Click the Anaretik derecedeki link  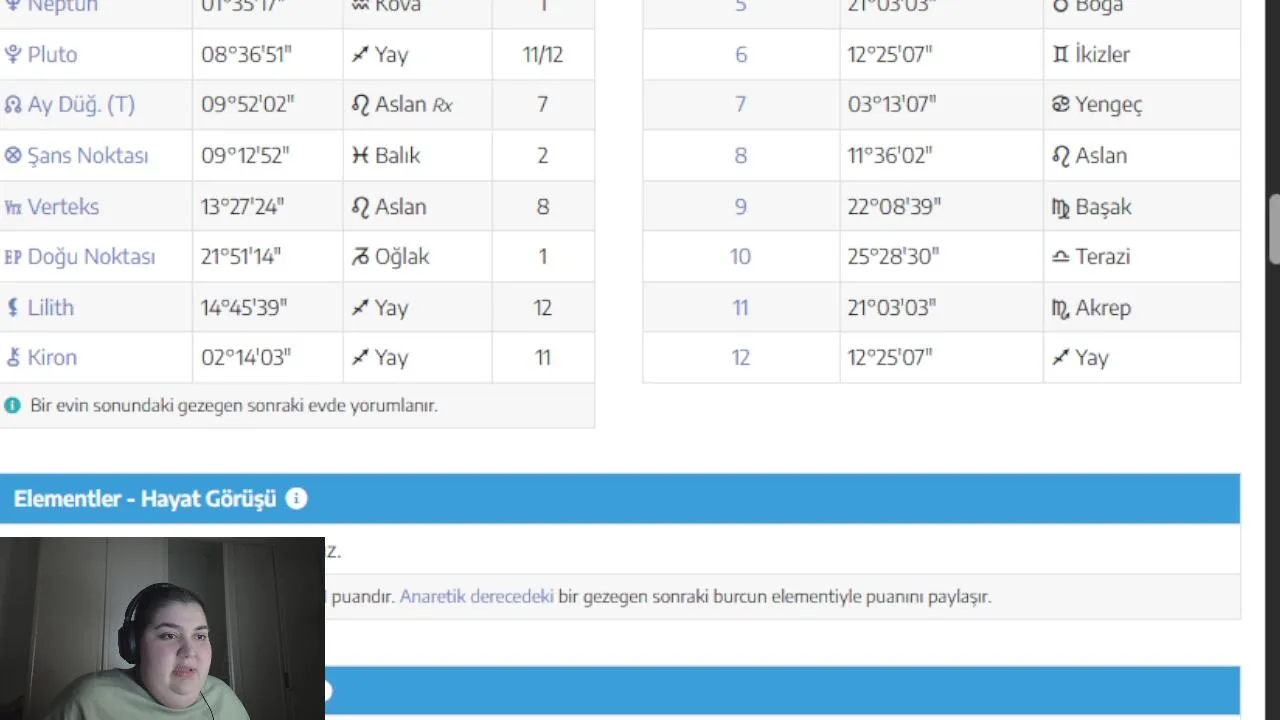point(476,596)
